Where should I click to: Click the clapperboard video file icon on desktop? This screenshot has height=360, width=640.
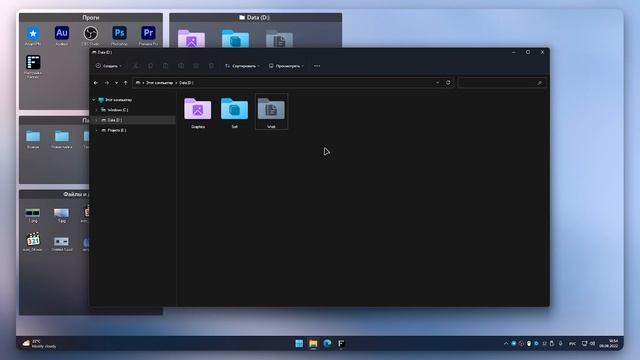pos(33,241)
